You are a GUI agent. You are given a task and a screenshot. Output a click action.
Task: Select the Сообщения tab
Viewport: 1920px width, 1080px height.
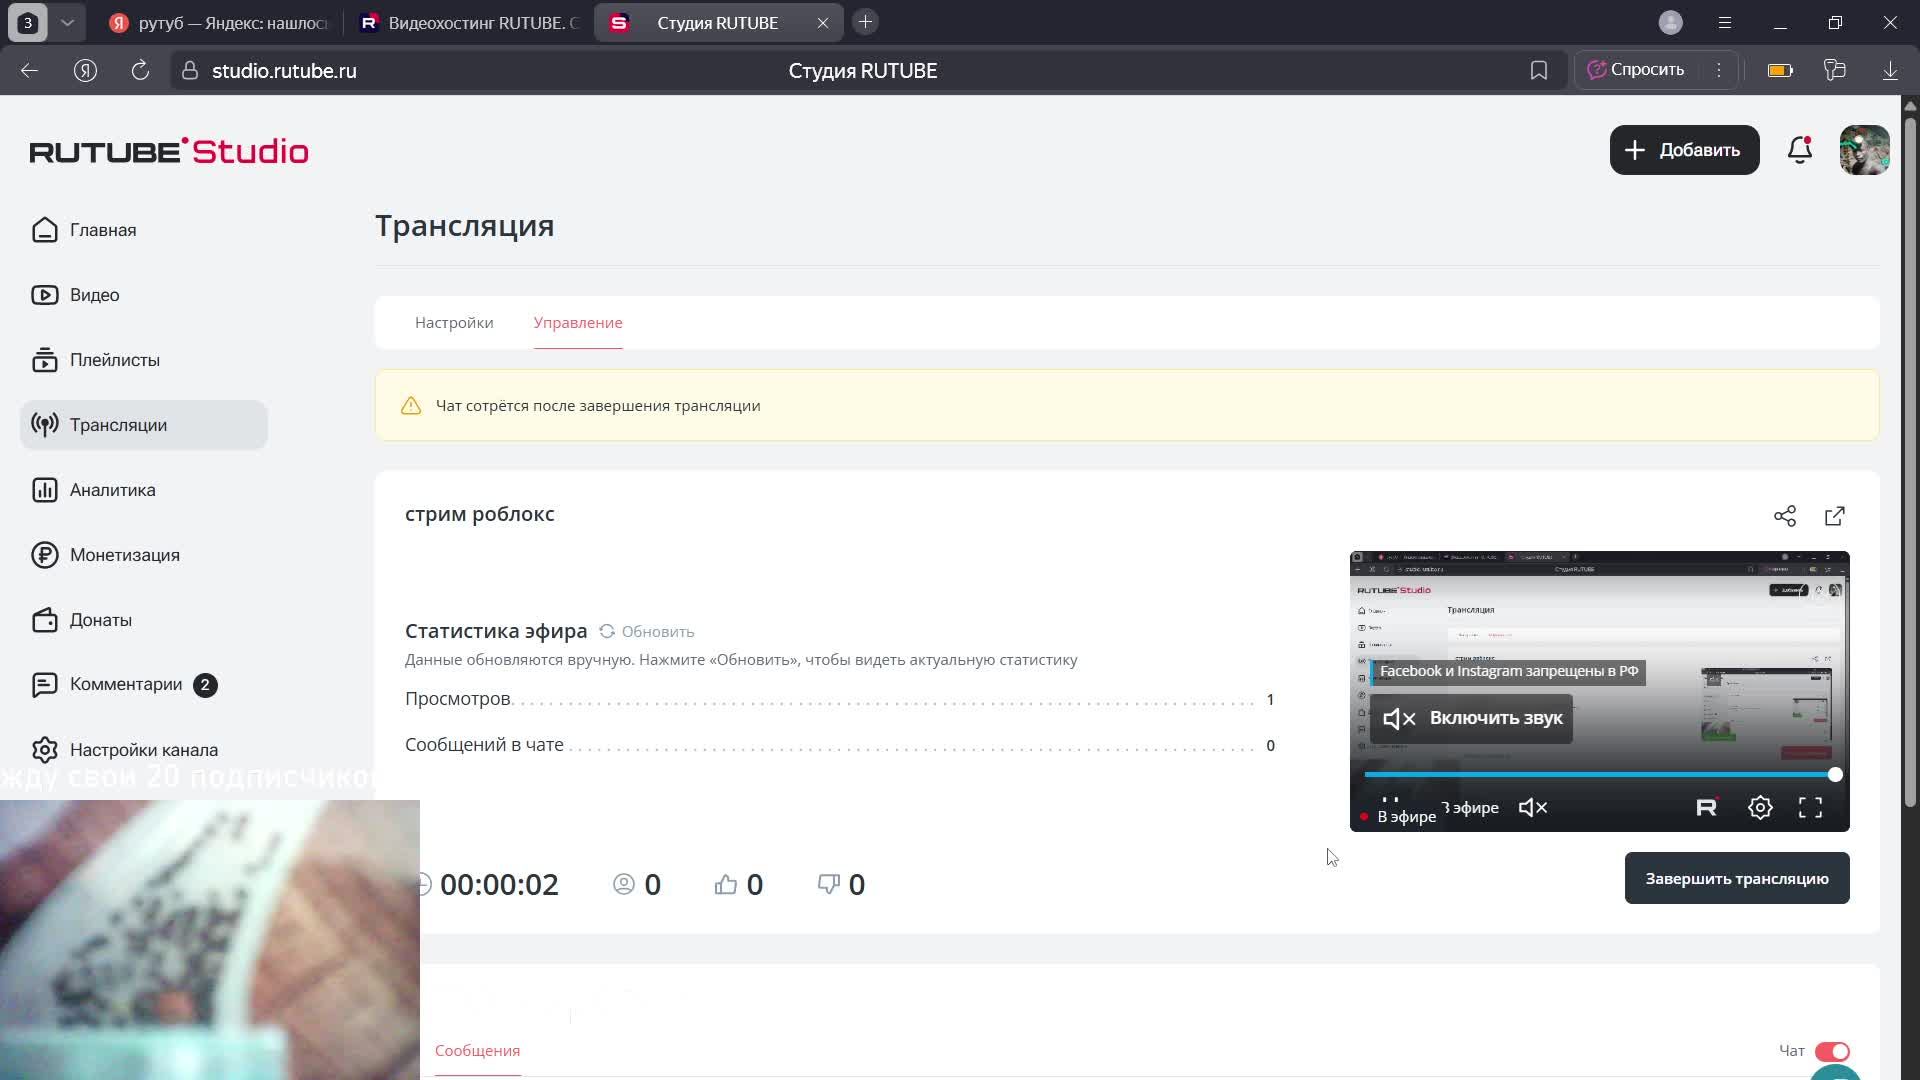pyautogui.click(x=477, y=1051)
